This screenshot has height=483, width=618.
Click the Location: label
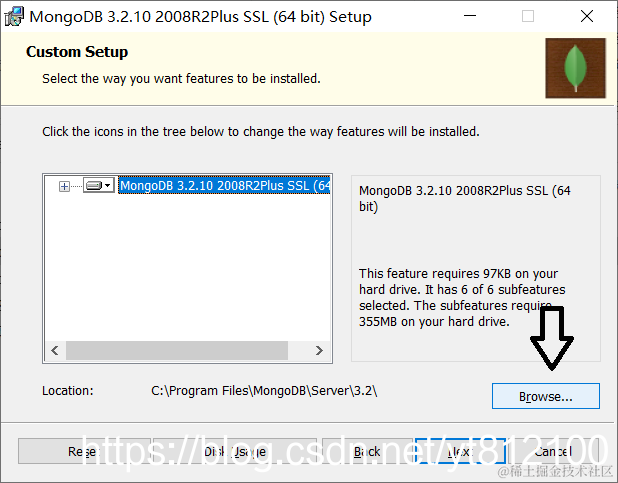tap(68, 391)
